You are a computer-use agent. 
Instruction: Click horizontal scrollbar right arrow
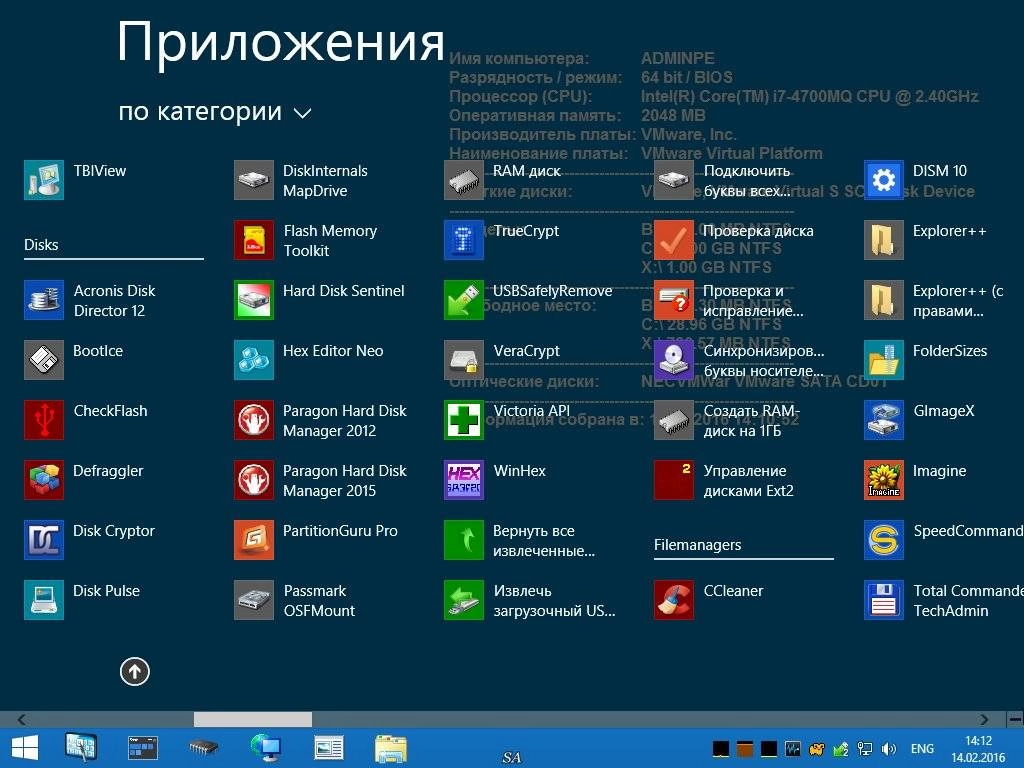984,720
